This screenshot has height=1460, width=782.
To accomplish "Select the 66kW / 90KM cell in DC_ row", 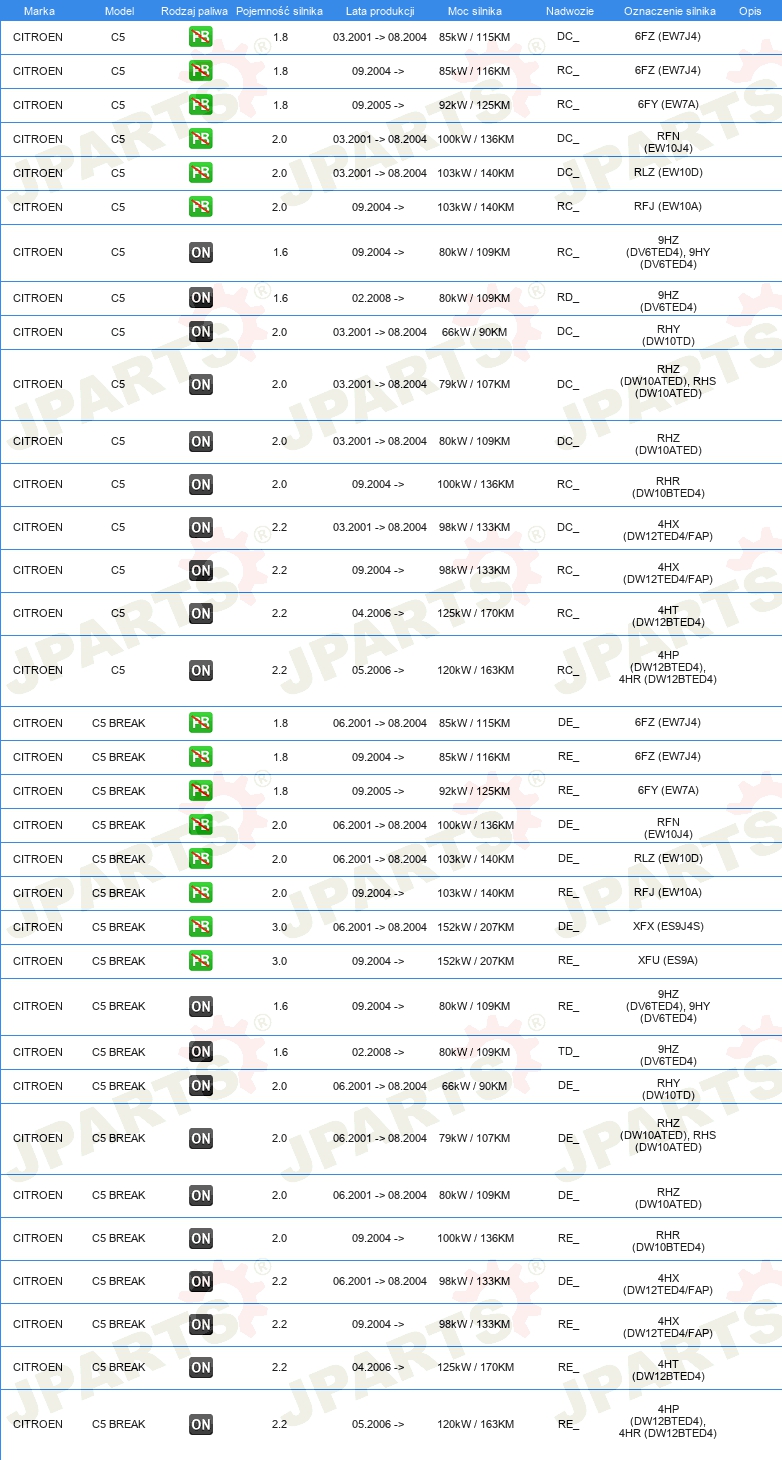I will (475, 332).
